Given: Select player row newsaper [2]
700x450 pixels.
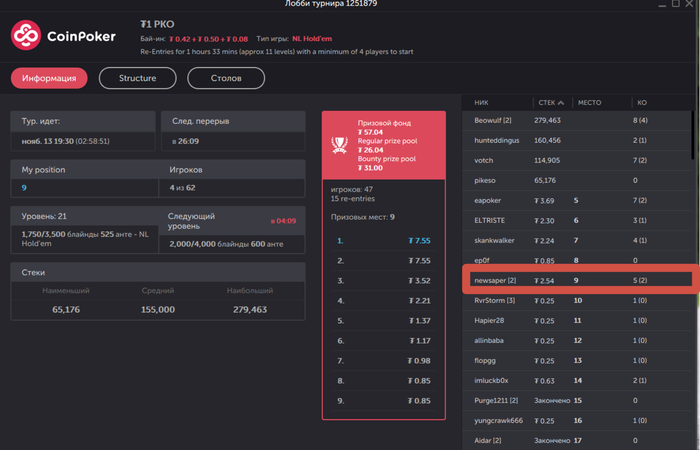Looking at the screenshot, I should click(577, 280).
